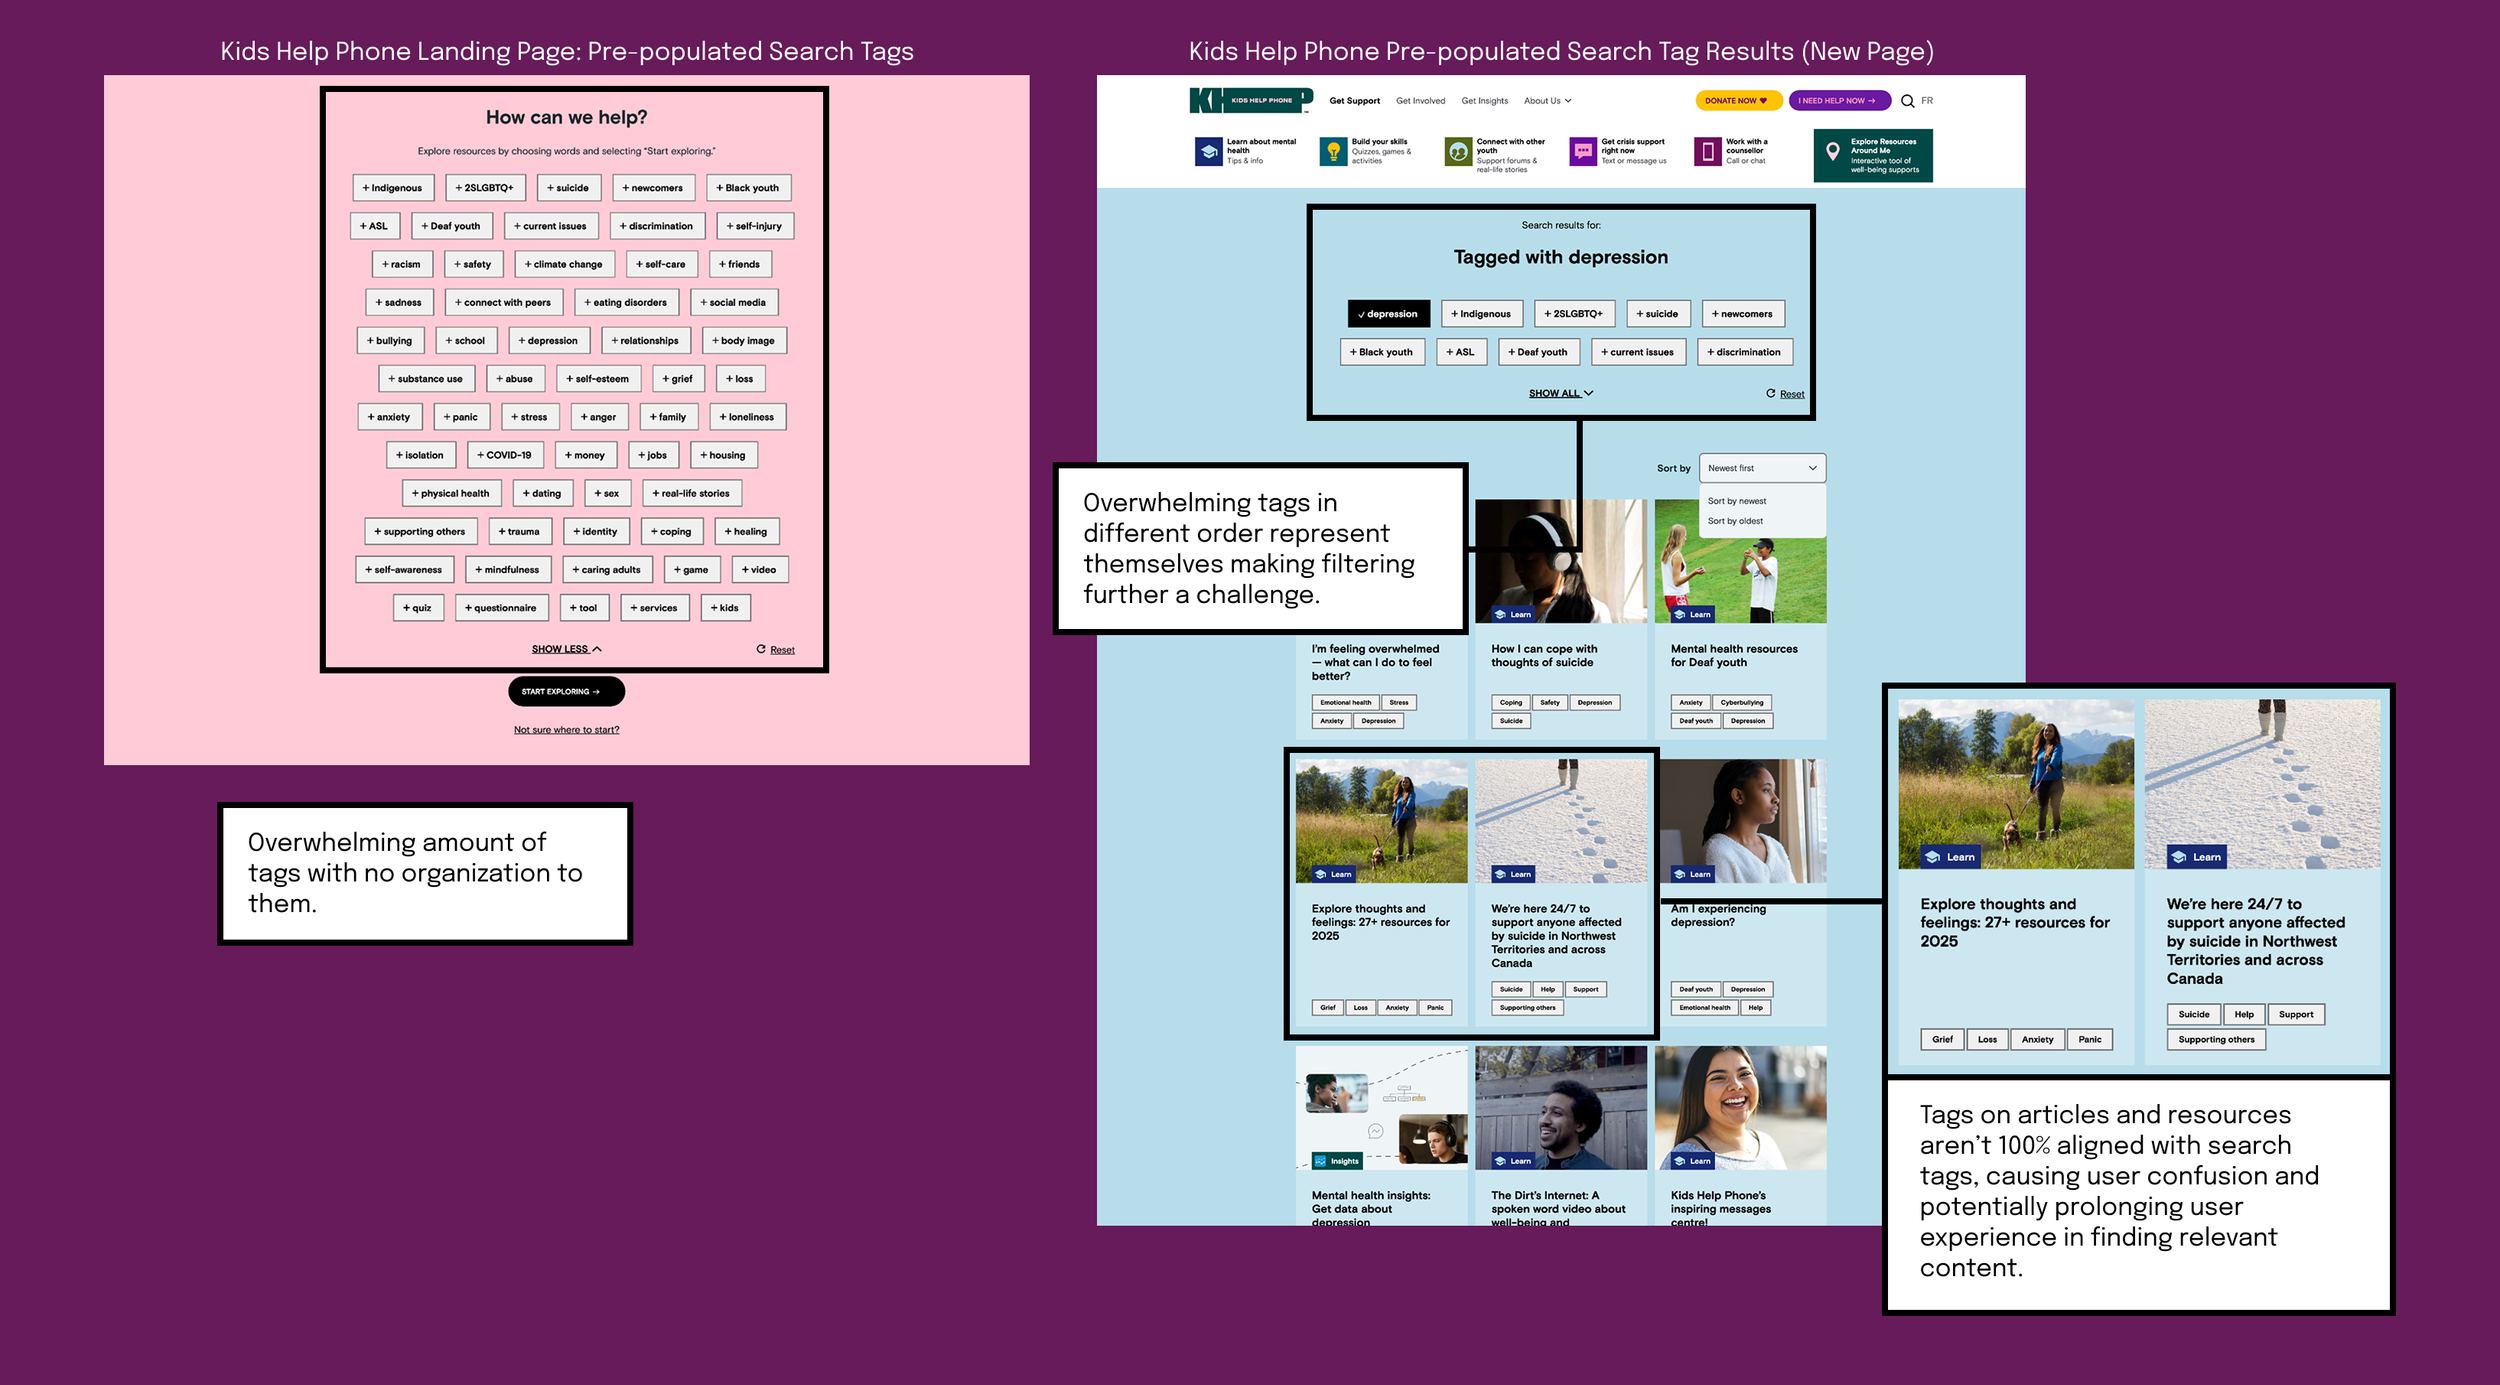
Task: Click the Learn about mental health icon
Action: 1208,152
